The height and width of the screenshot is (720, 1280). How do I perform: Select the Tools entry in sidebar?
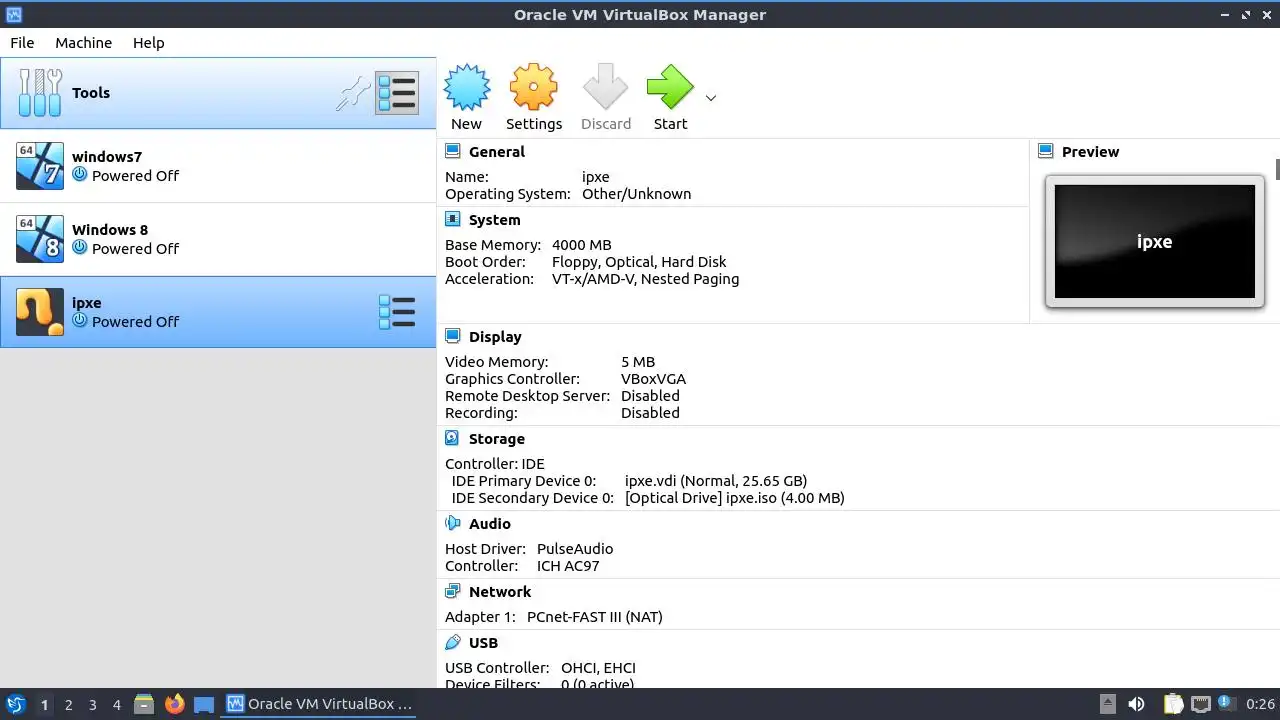[x=218, y=93]
